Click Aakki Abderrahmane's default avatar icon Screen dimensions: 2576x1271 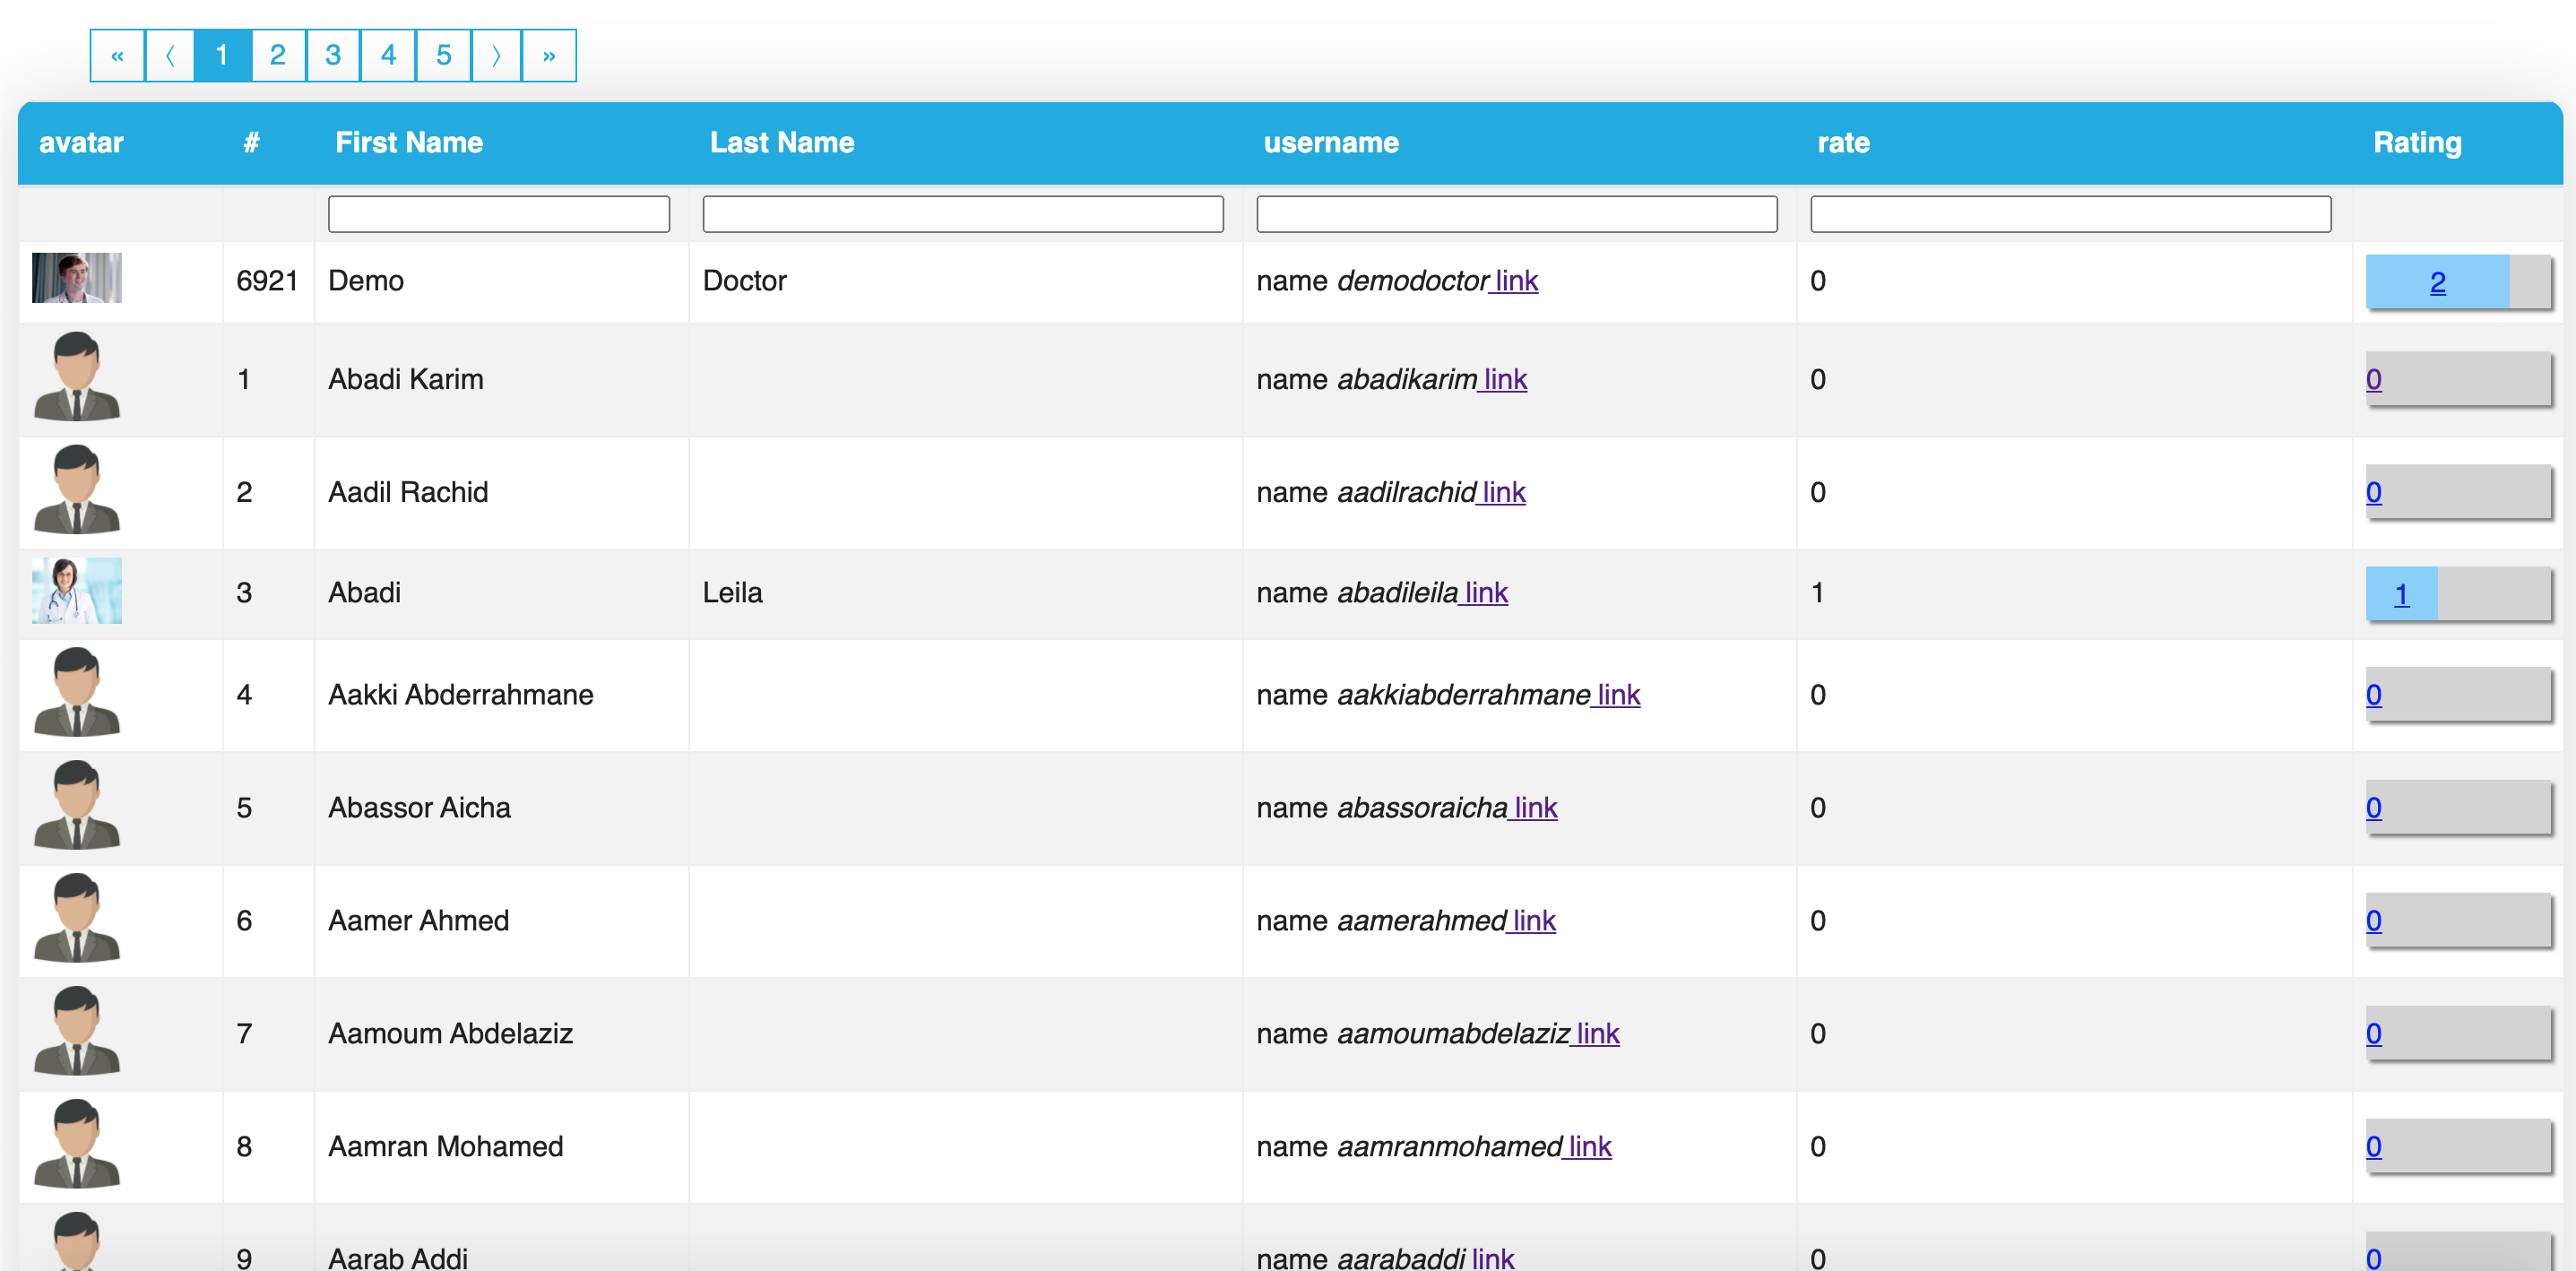click(x=77, y=692)
